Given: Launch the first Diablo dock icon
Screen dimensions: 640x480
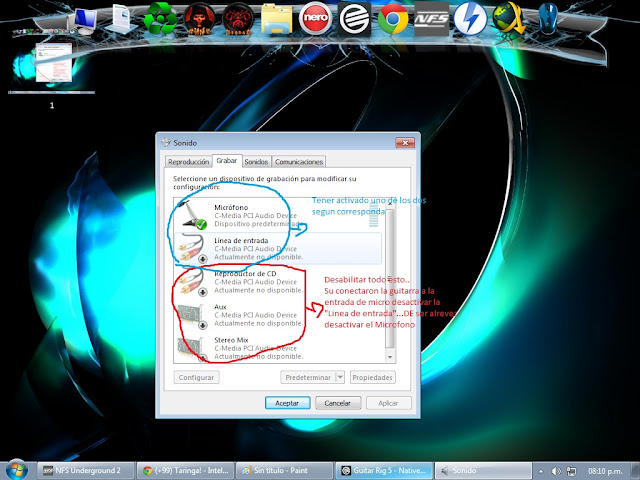Looking at the screenshot, I should (x=199, y=19).
